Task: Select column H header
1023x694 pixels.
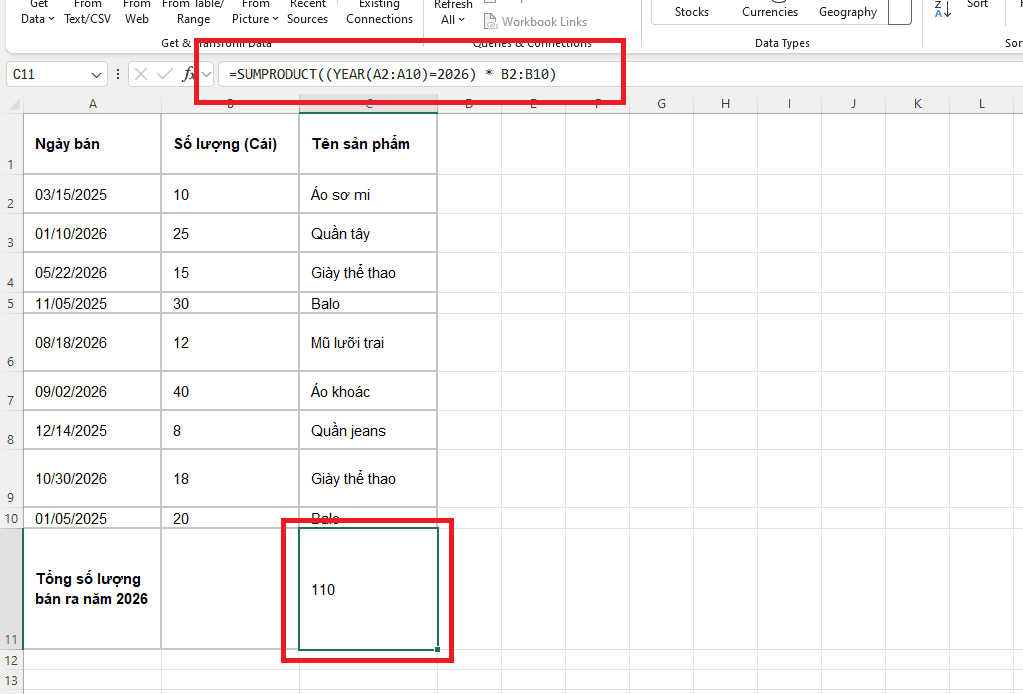Action: point(725,104)
